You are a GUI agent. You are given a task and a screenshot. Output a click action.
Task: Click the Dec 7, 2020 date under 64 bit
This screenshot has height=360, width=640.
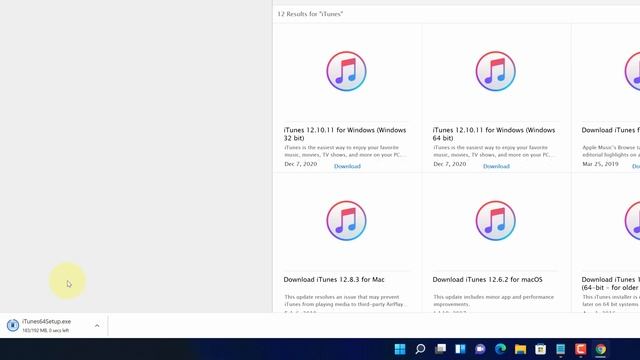click(449, 164)
